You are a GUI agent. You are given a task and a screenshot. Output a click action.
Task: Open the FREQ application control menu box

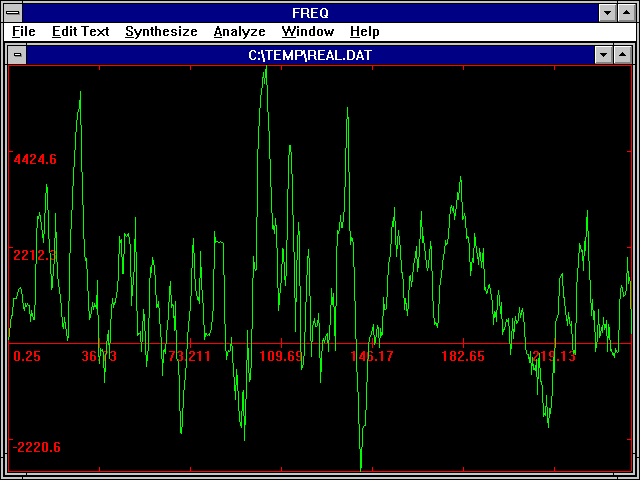[x=12, y=12]
